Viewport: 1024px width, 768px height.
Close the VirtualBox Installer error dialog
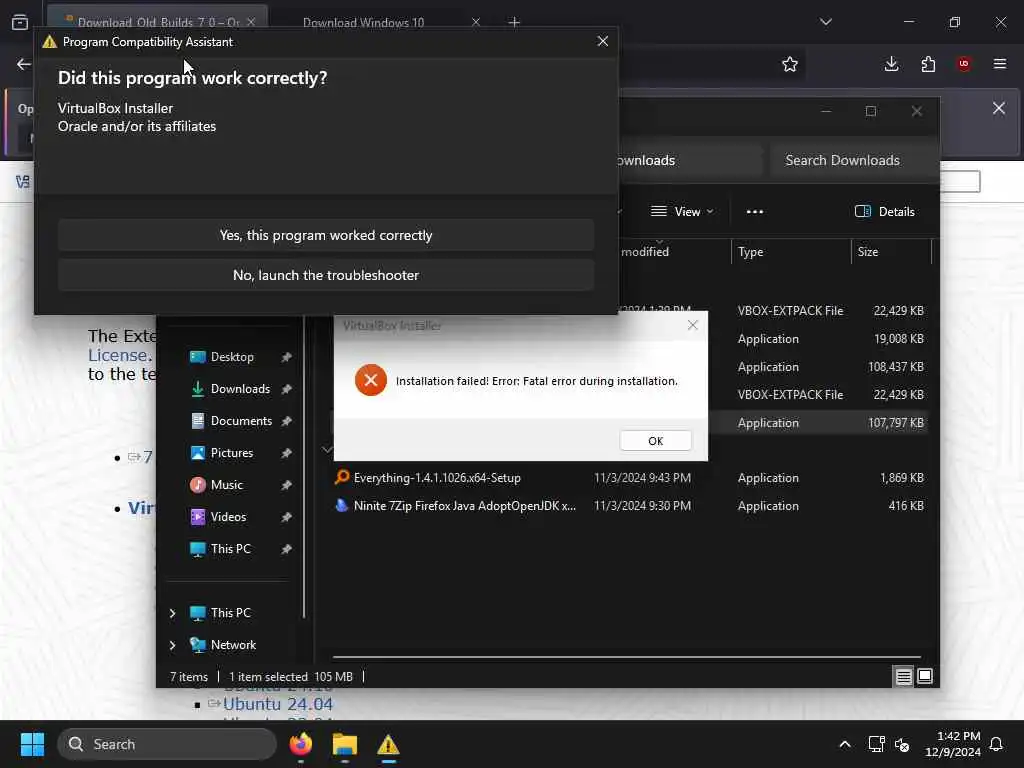(x=692, y=325)
